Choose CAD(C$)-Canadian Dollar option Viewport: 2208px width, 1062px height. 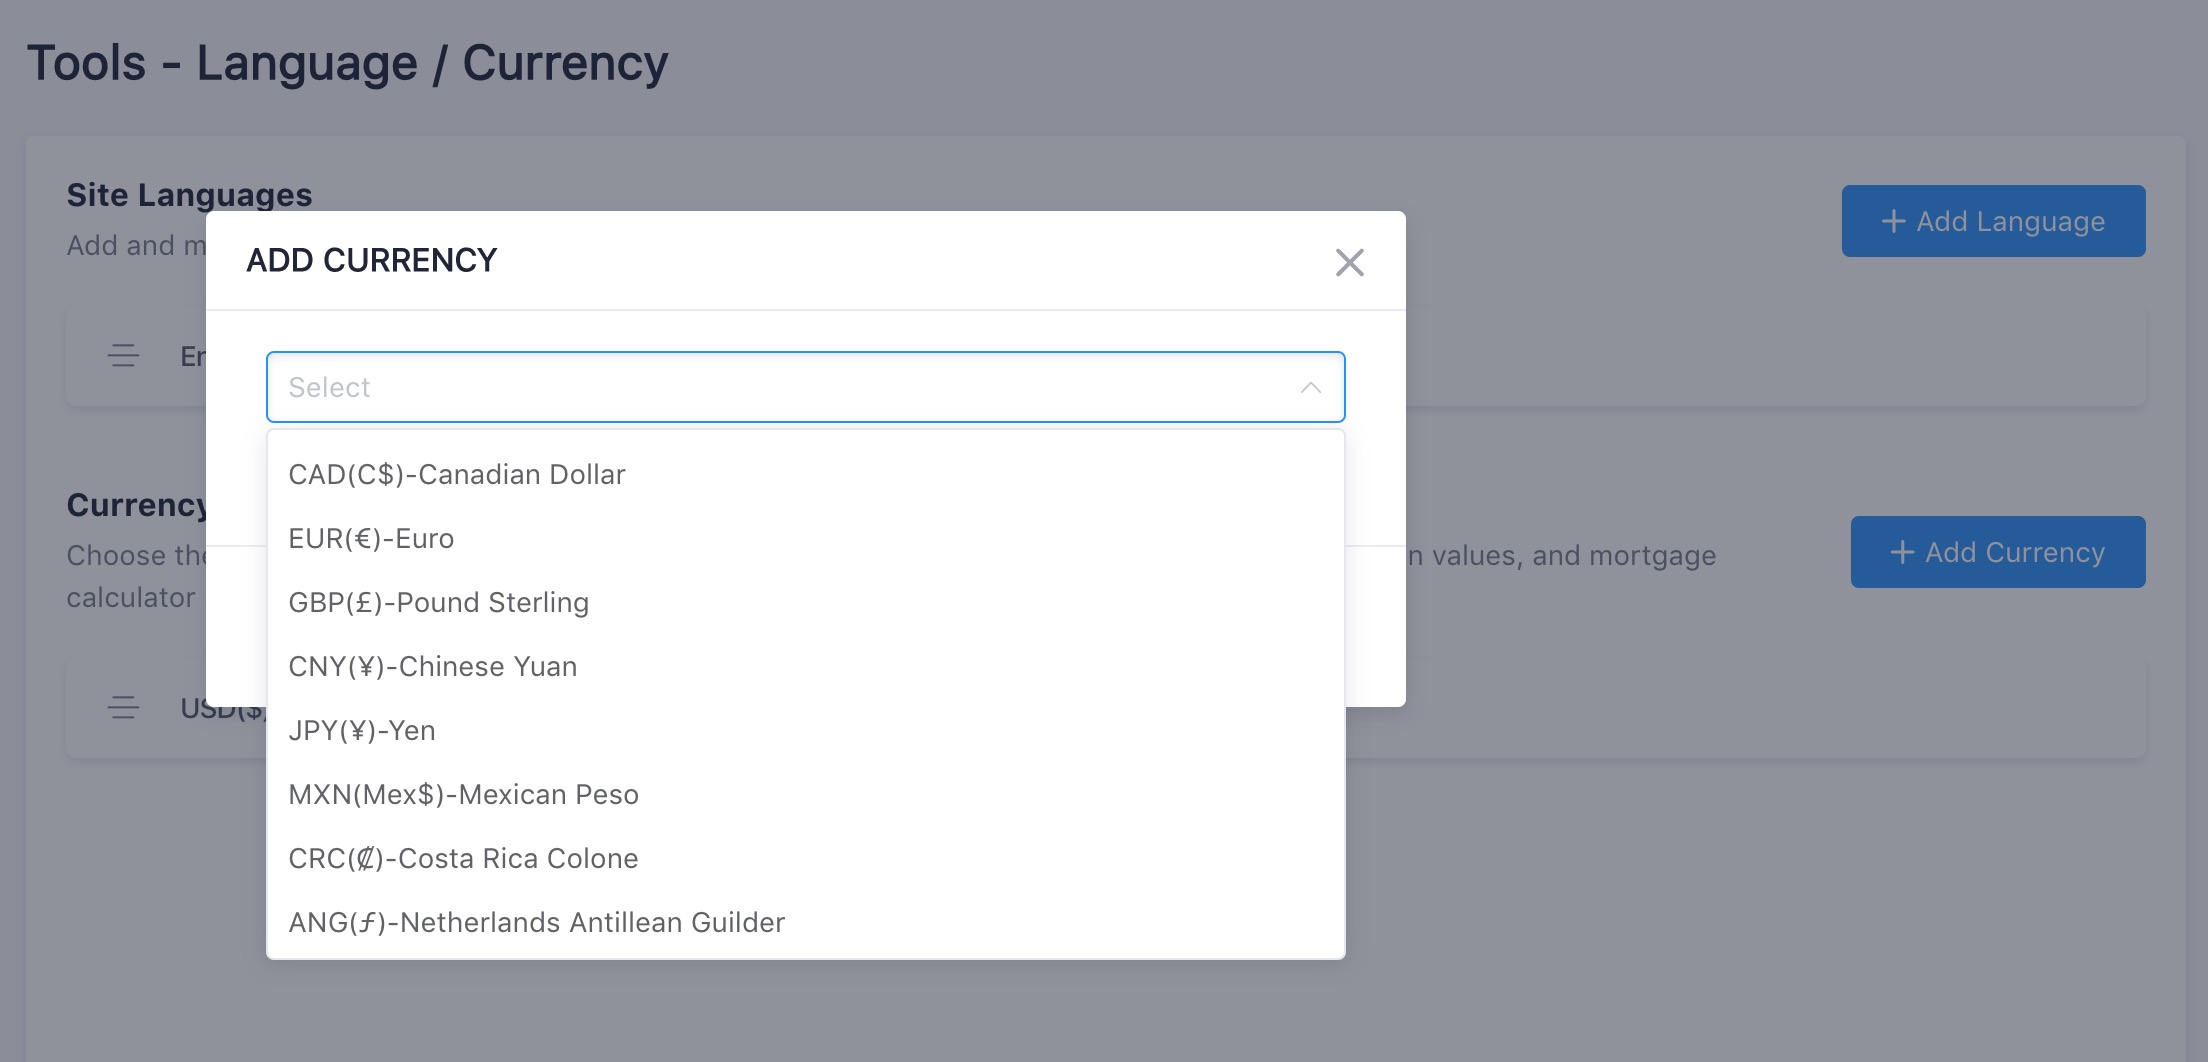point(805,474)
